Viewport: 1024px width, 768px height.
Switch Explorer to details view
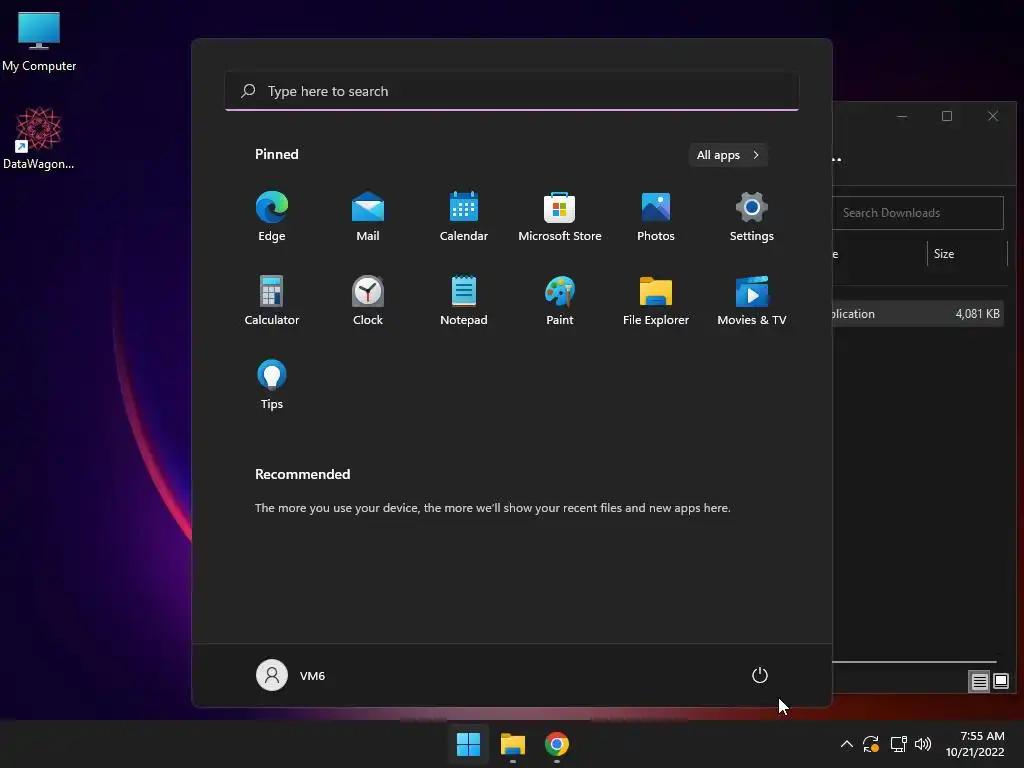980,682
